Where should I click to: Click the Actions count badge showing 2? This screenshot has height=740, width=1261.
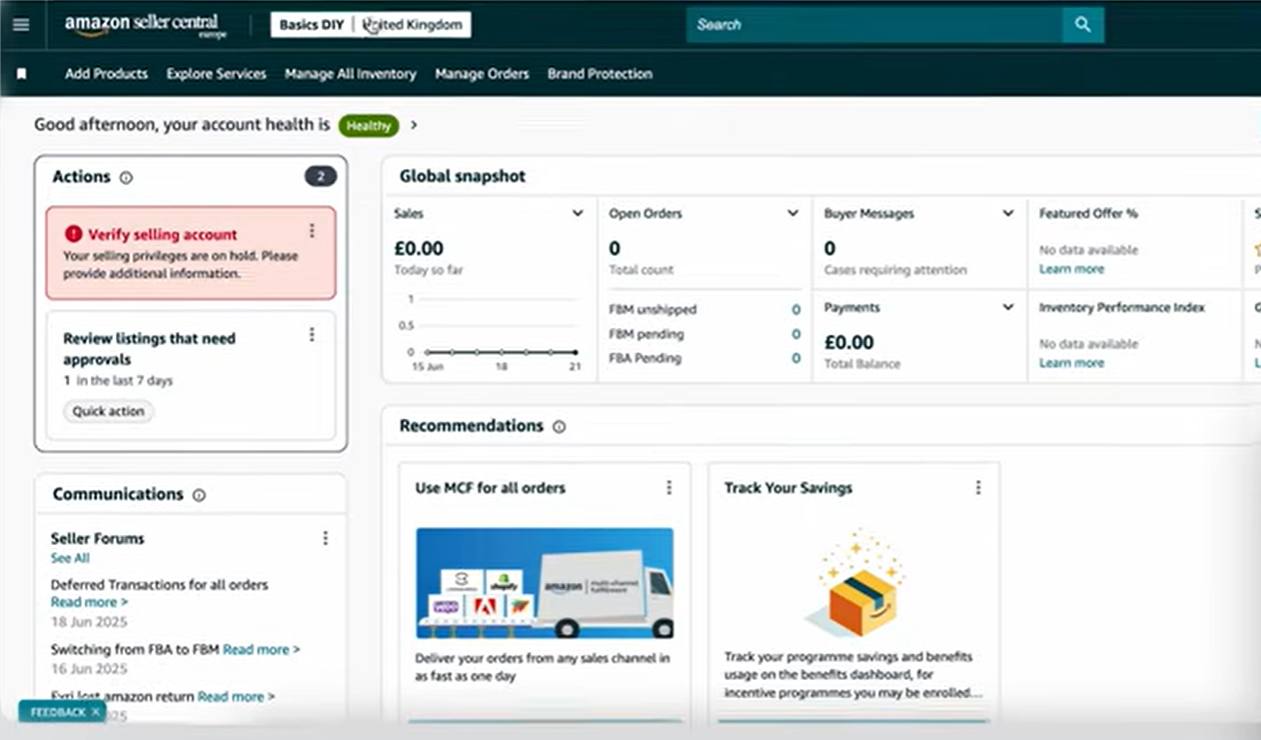coord(321,177)
